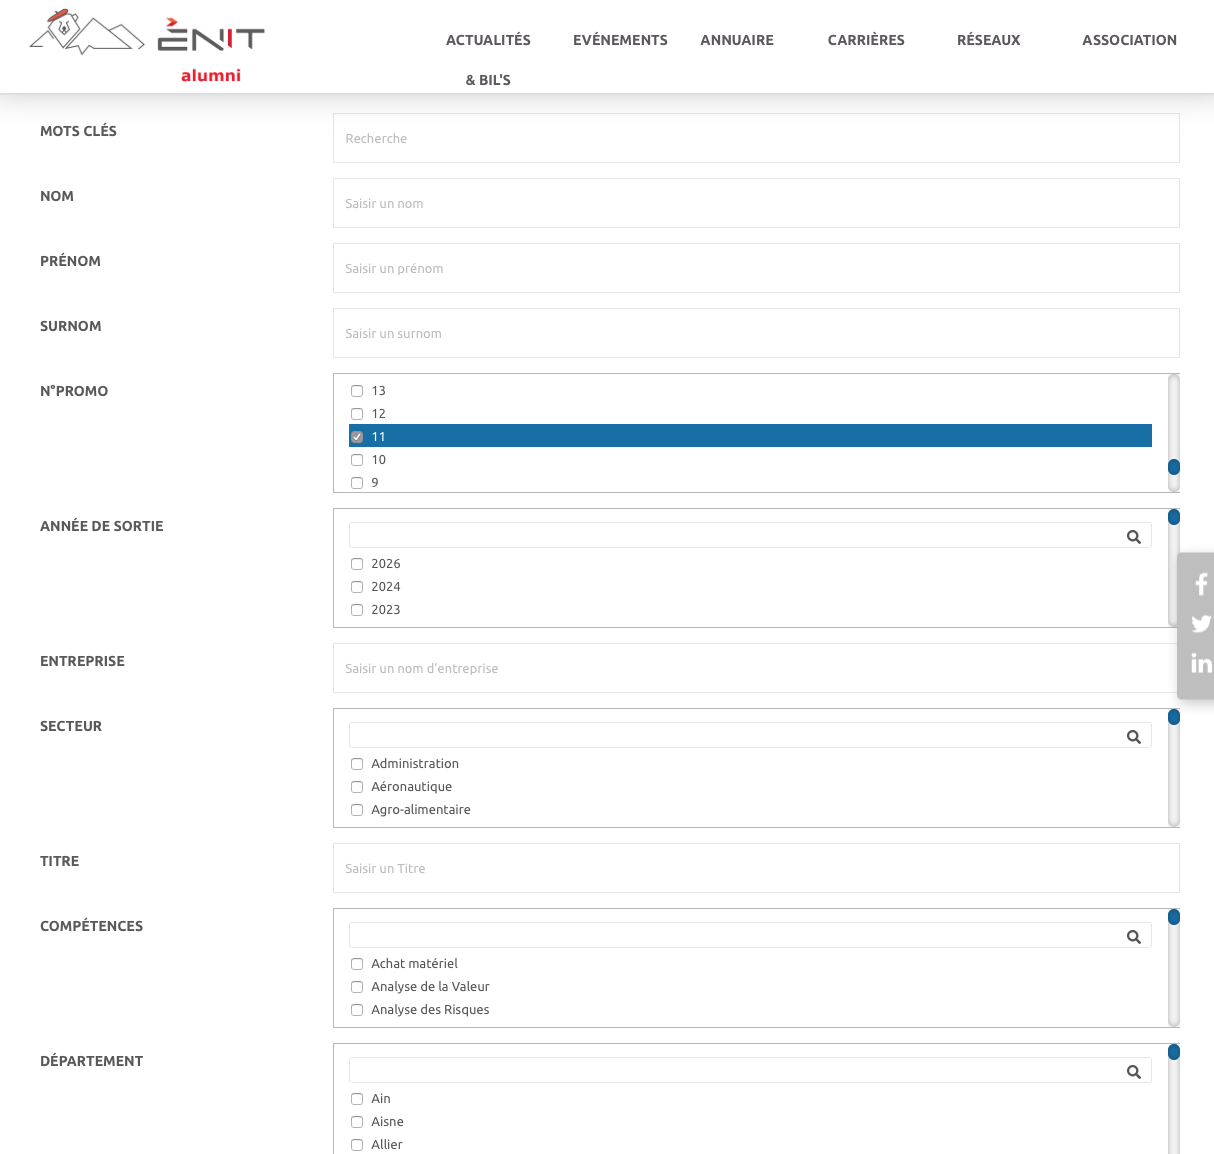Click the Secteur search magnifier icon
Viewport: 1214px width, 1154px height.
point(1134,737)
